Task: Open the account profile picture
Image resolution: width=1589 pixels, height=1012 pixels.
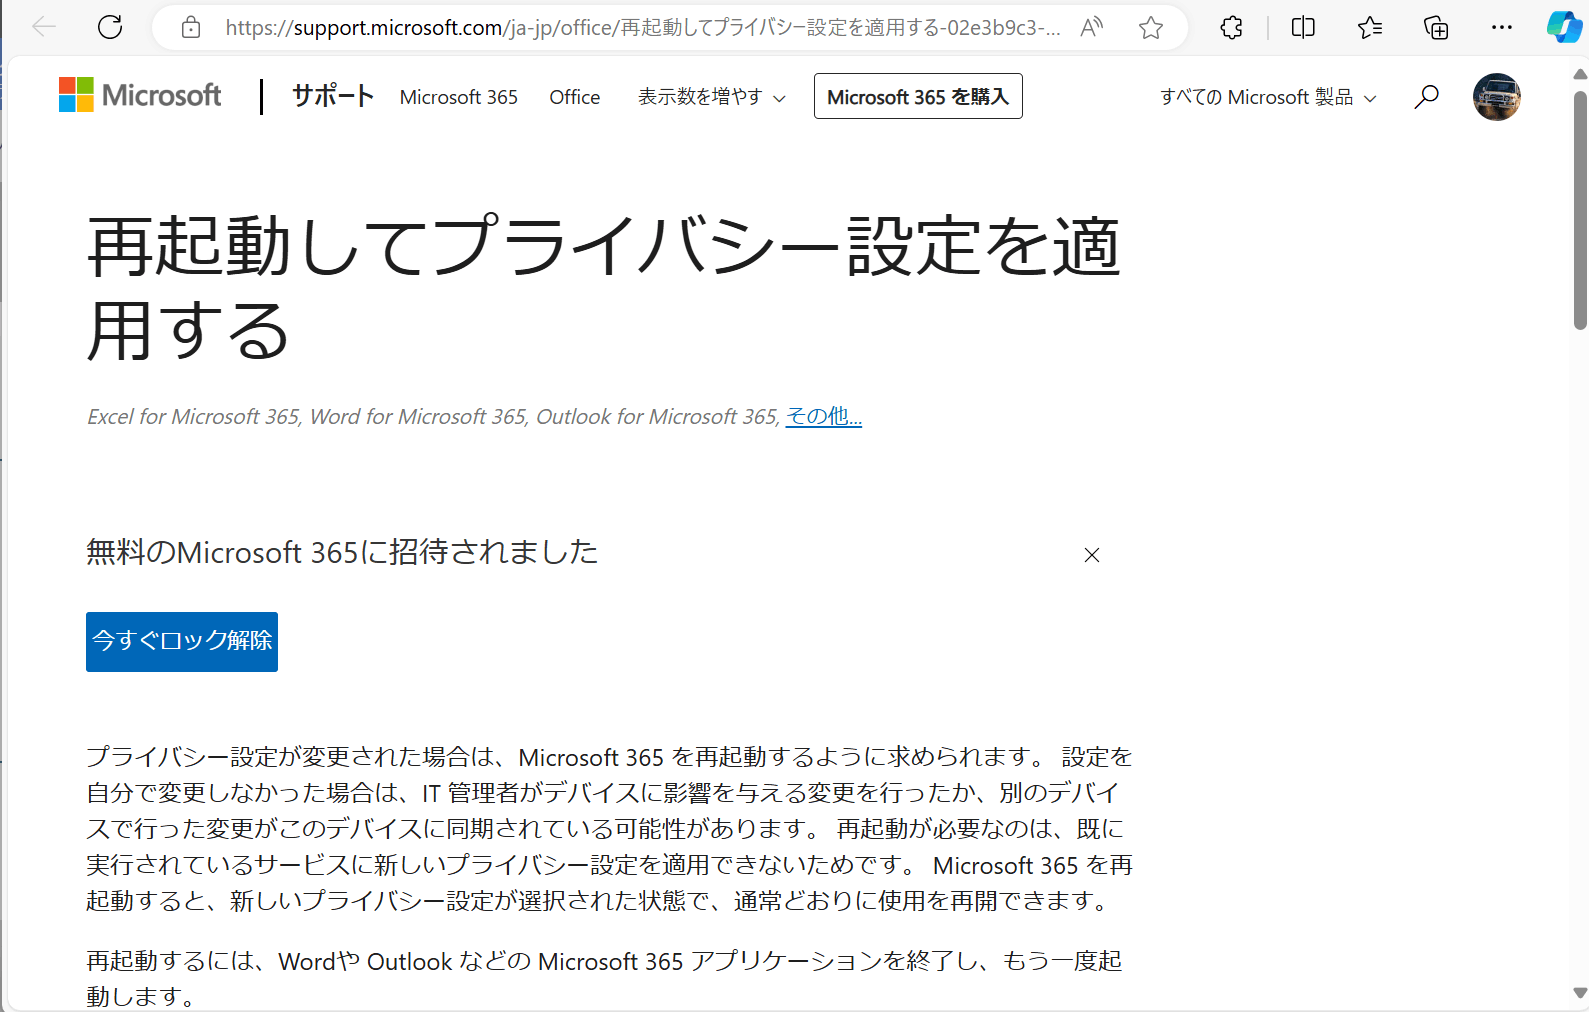Action: (x=1497, y=97)
